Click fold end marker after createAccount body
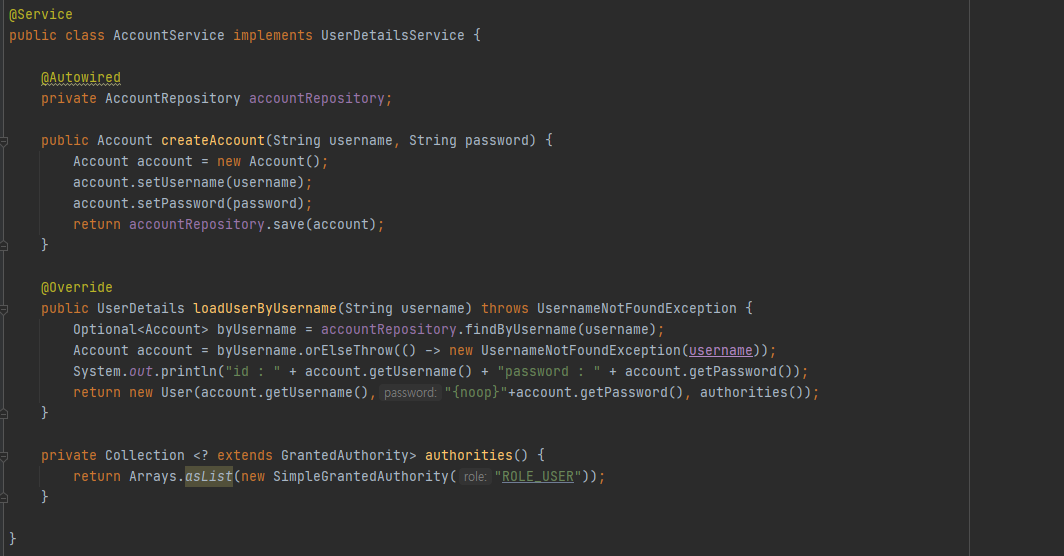Image resolution: width=1064 pixels, height=556 pixels. 3,246
